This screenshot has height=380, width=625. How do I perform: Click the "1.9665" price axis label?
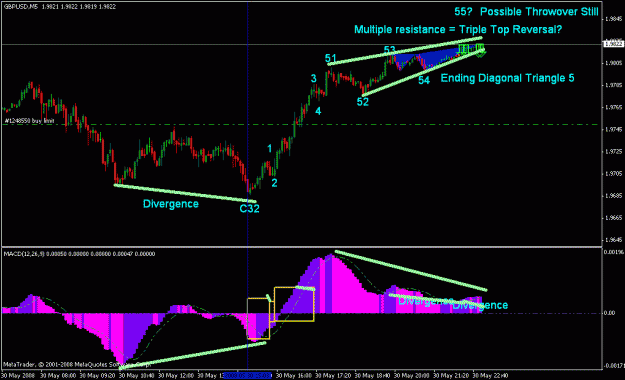[613, 218]
